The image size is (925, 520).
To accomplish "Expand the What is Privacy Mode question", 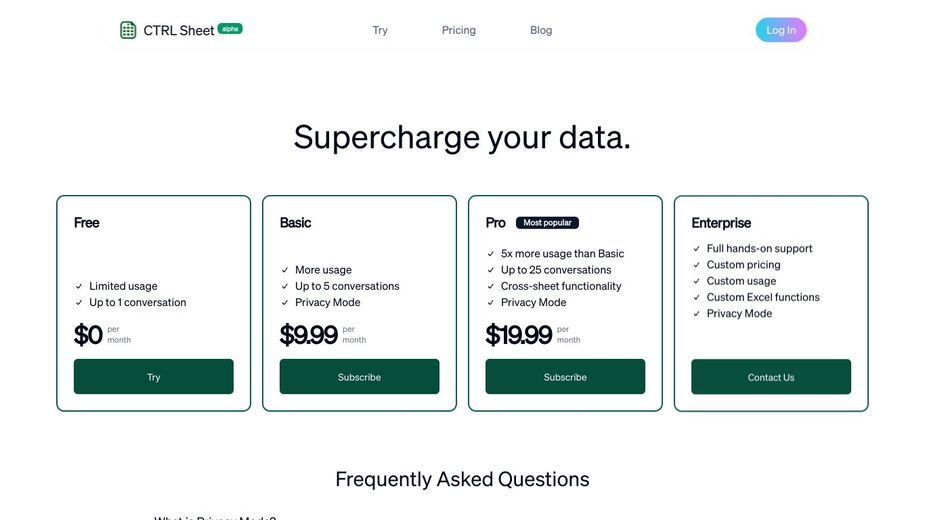I will tap(215, 518).
